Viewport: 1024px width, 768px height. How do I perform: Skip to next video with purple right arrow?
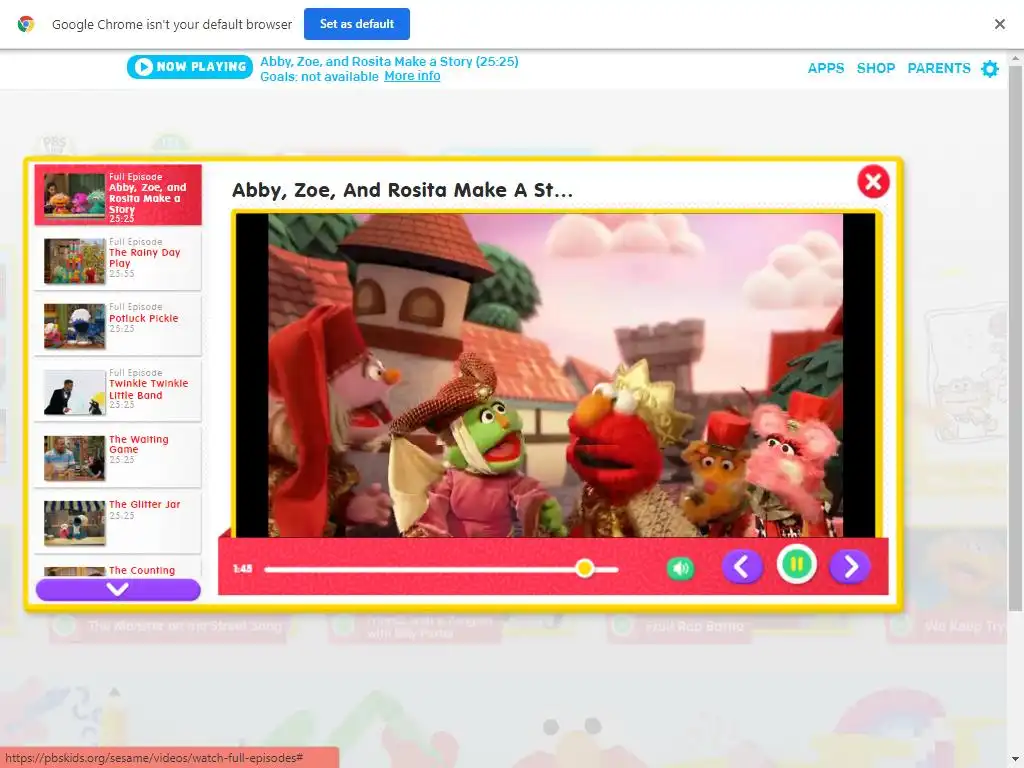tap(850, 566)
